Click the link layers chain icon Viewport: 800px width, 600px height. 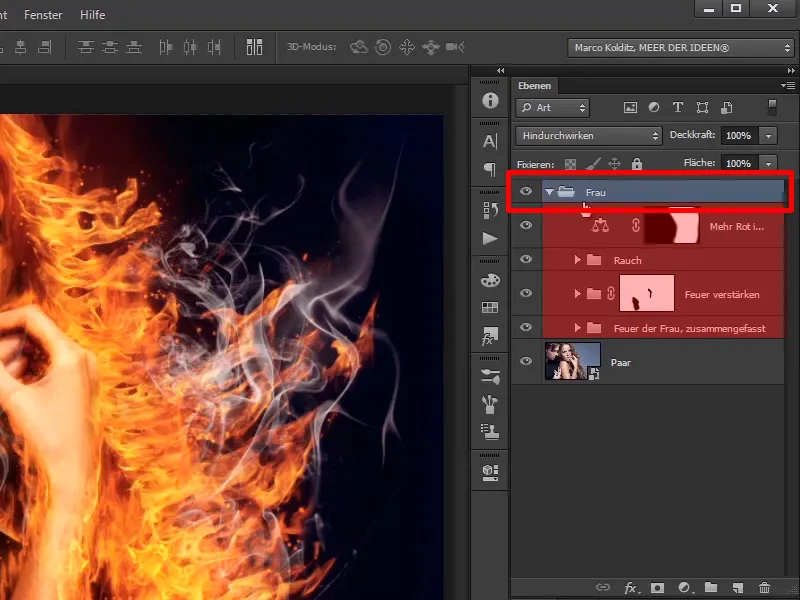click(x=603, y=587)
